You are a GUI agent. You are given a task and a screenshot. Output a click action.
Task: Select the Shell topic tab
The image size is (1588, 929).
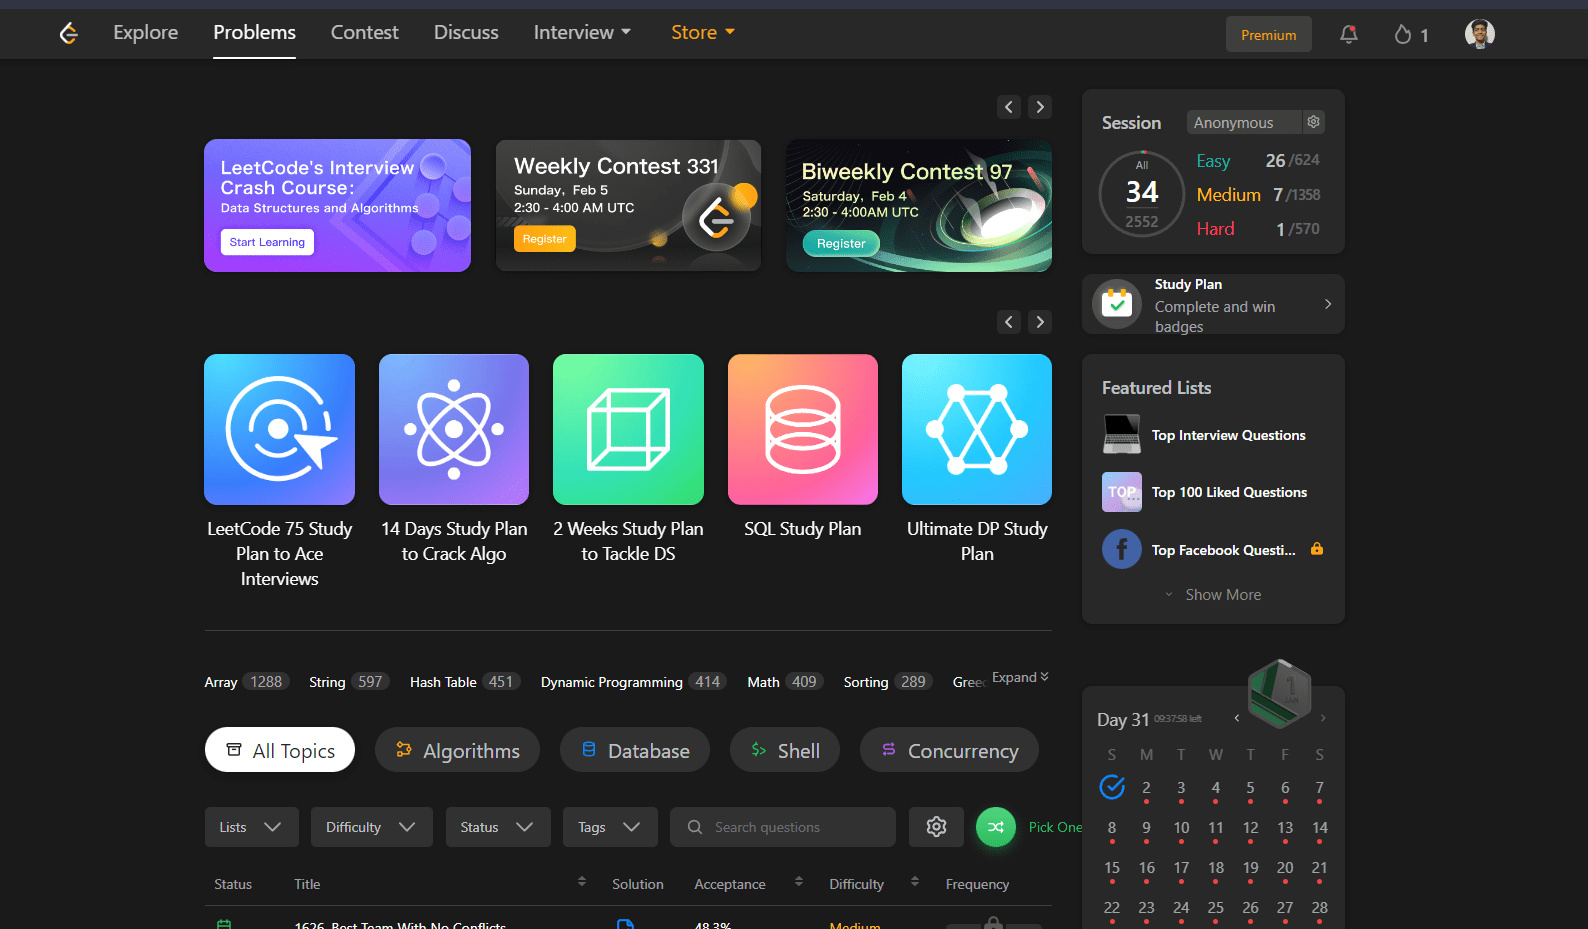click(x=785, y=750)
